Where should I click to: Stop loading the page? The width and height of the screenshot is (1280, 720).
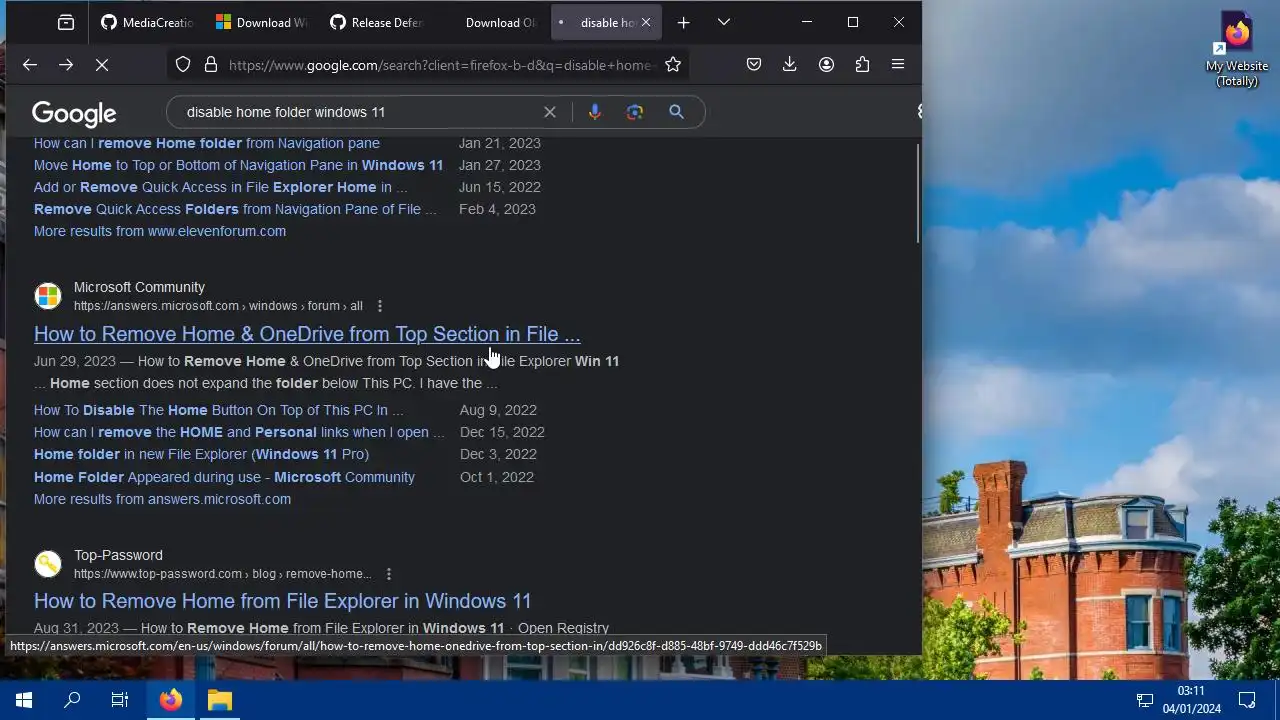click(x=102, y=65)
